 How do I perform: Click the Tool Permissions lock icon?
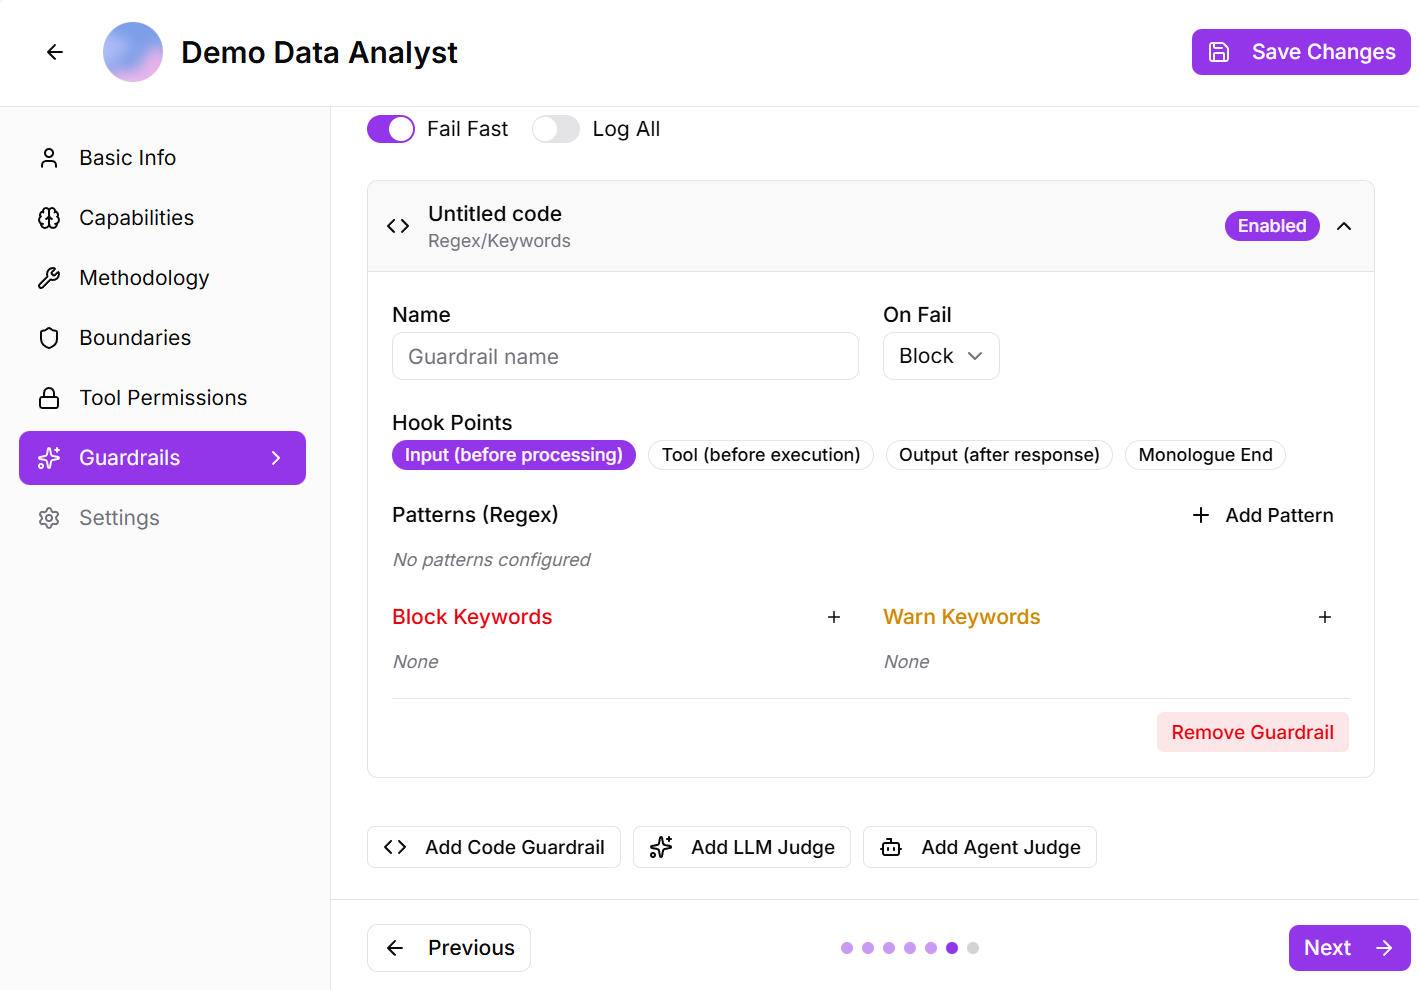click(x=49, y=398)
